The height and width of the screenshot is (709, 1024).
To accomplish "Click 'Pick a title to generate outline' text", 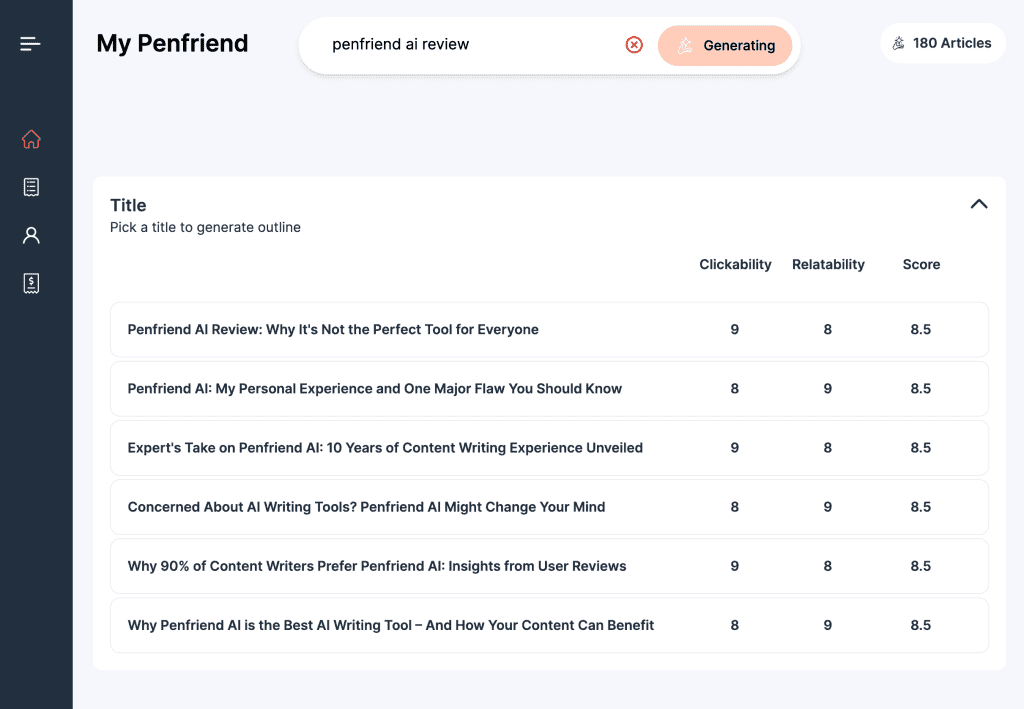I will pyautogui.click(x=205, y=227).
